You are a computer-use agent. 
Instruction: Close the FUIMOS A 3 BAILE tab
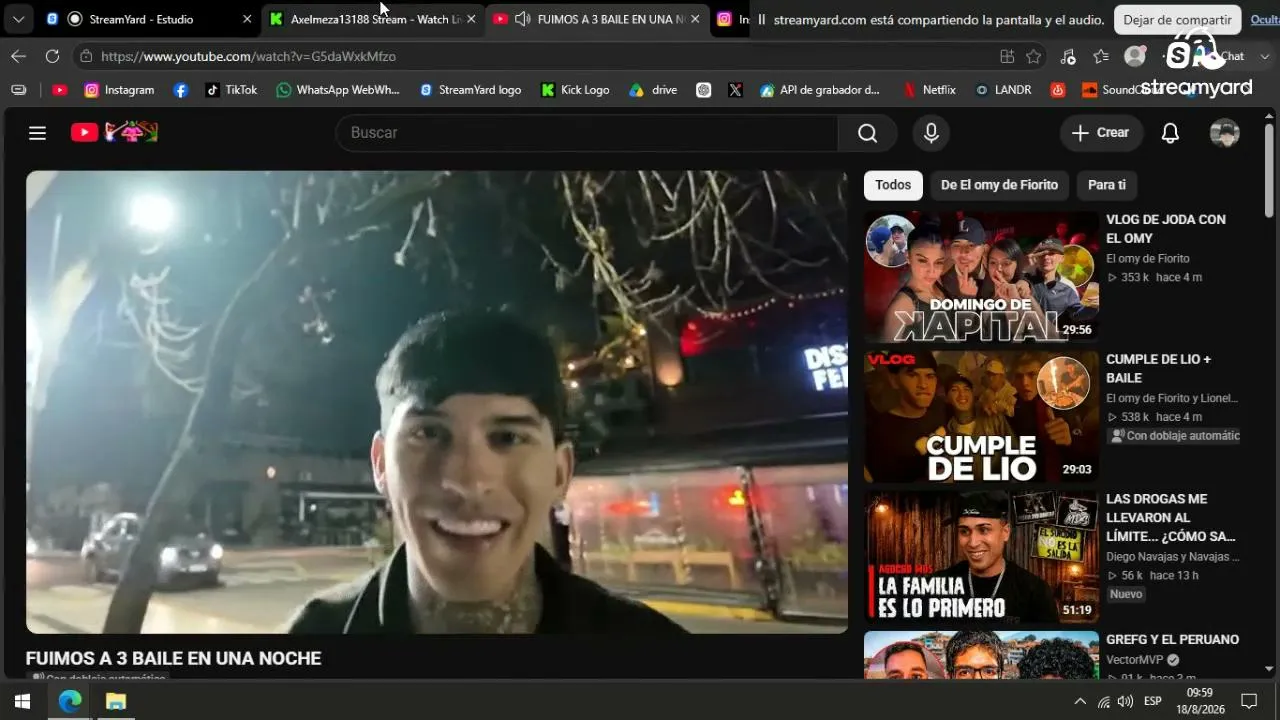[x=695, y=19]
